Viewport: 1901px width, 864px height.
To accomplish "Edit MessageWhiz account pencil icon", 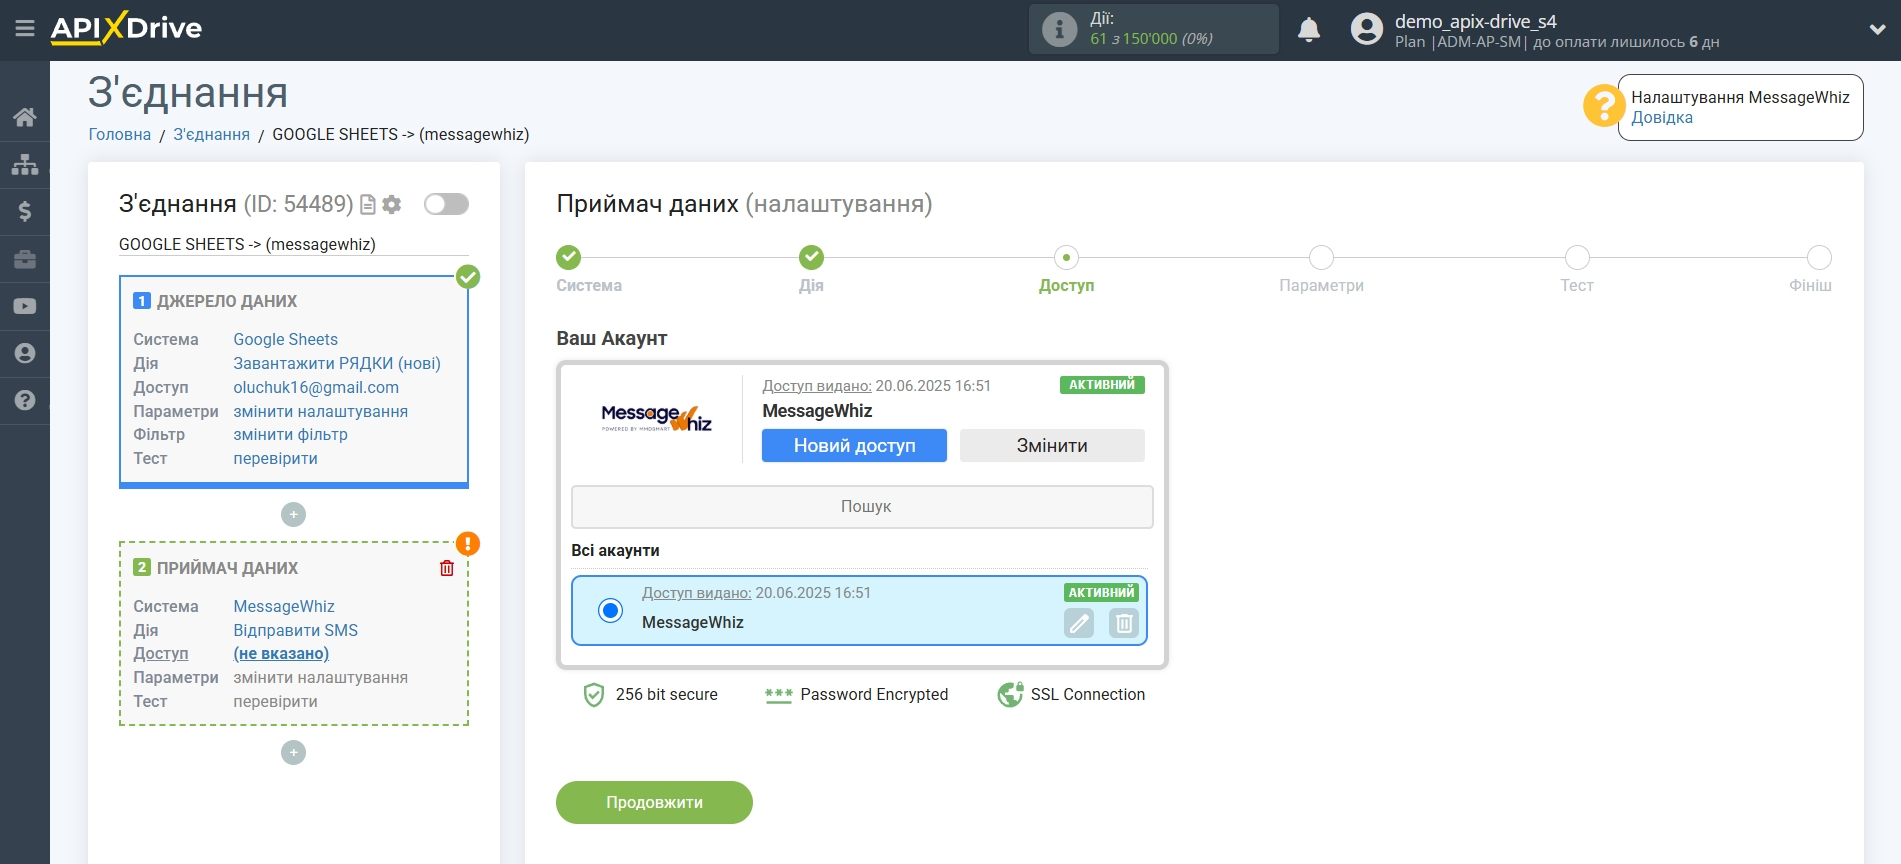I will 1079,624.
